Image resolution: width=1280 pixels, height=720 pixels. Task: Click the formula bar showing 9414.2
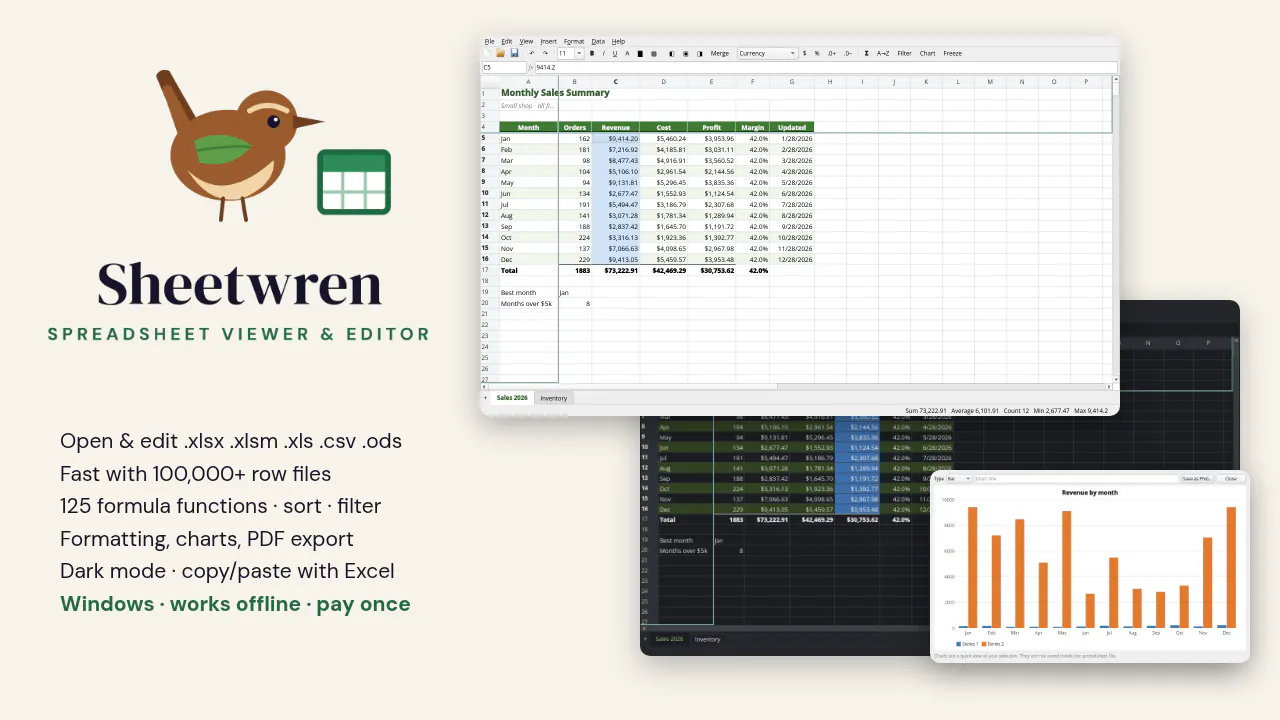(825, 67)
